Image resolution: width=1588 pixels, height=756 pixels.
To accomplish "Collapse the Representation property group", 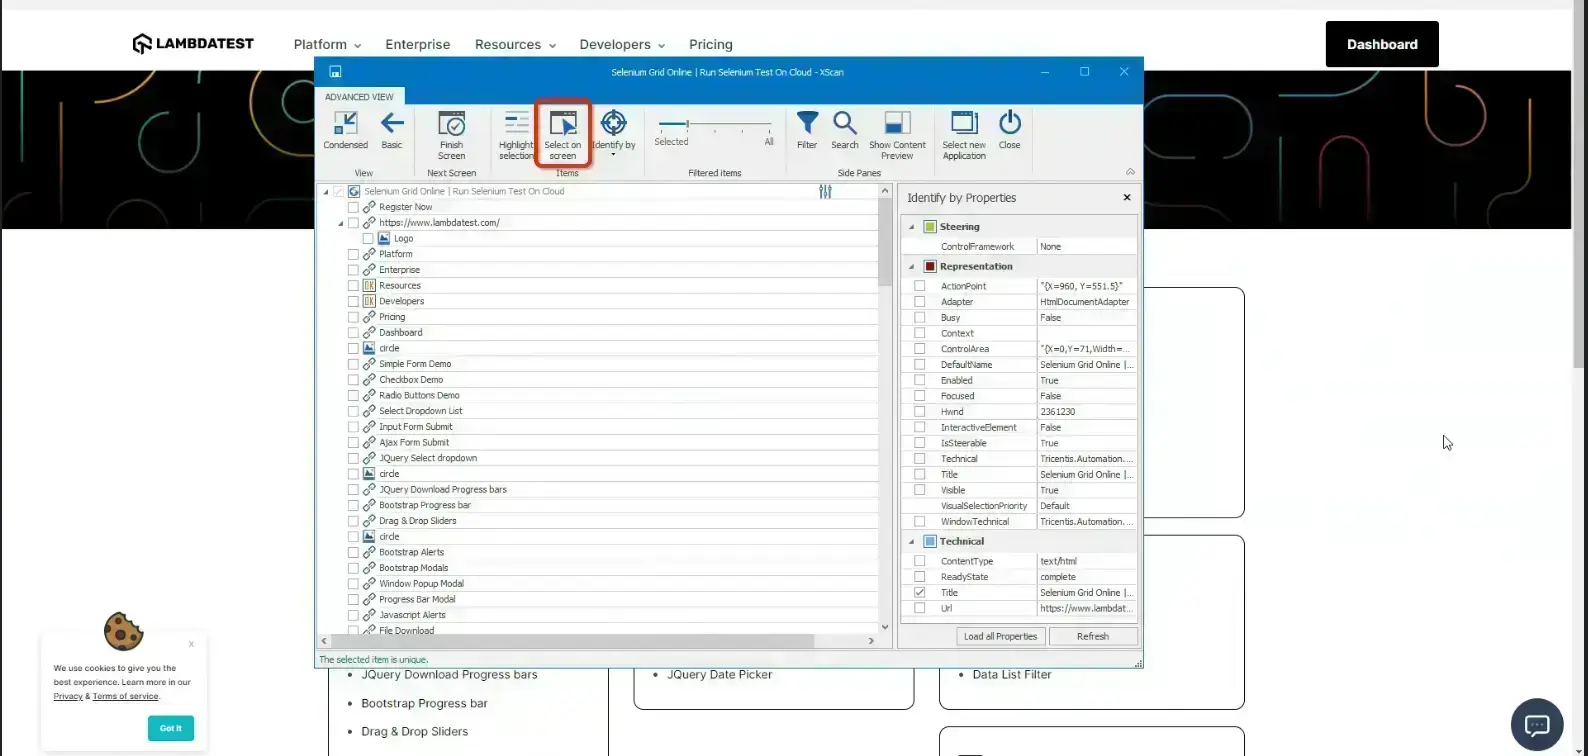I will [911, 267].
